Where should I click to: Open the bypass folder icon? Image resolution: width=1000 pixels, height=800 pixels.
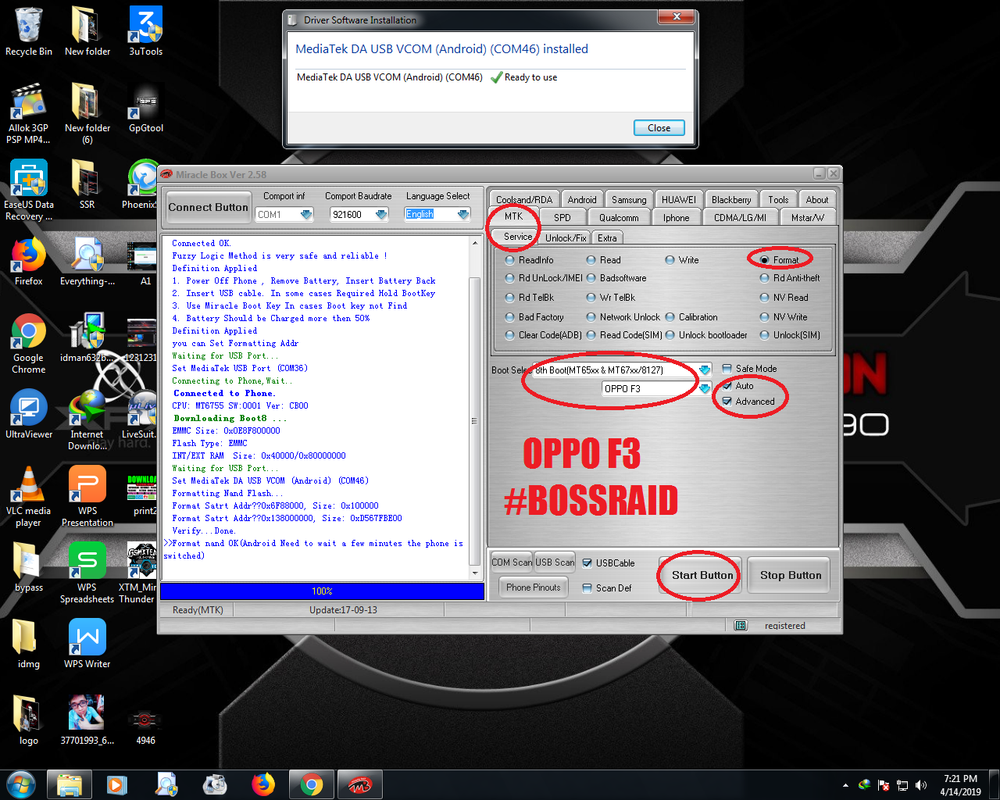click(28, 568)
